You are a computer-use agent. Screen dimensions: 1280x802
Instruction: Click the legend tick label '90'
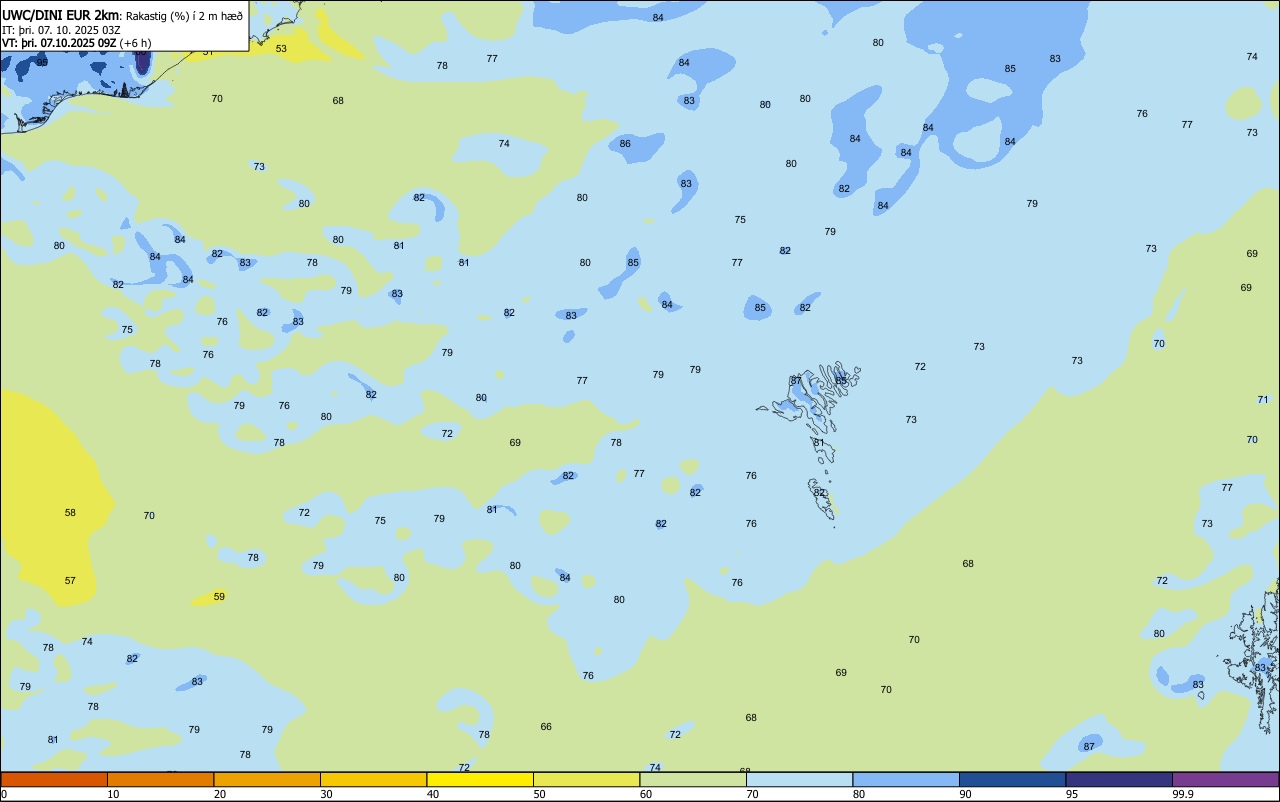966,794
